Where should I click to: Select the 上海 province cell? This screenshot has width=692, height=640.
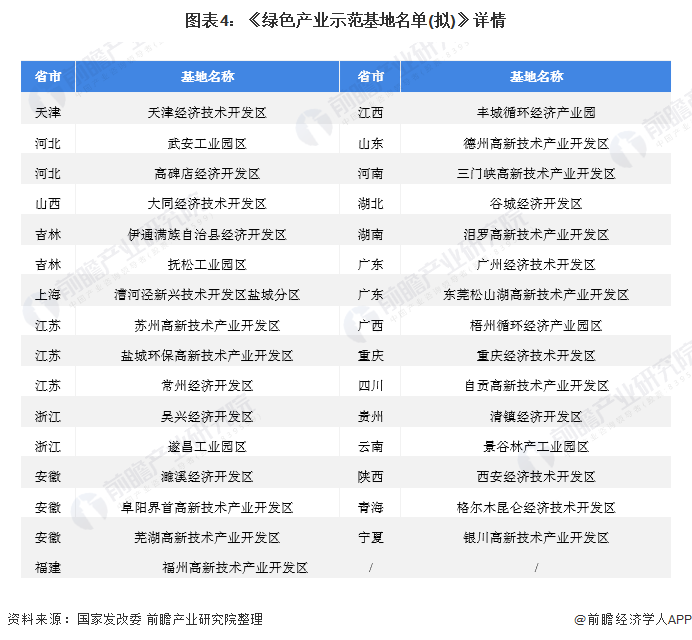point(47,295)
